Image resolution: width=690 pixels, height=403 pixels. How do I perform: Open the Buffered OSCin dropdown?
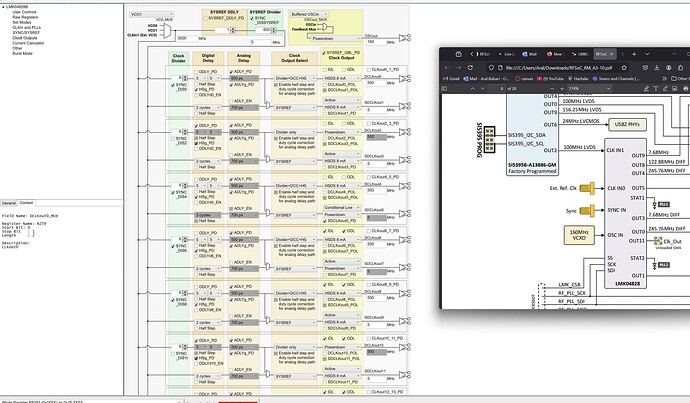(309, 14)
